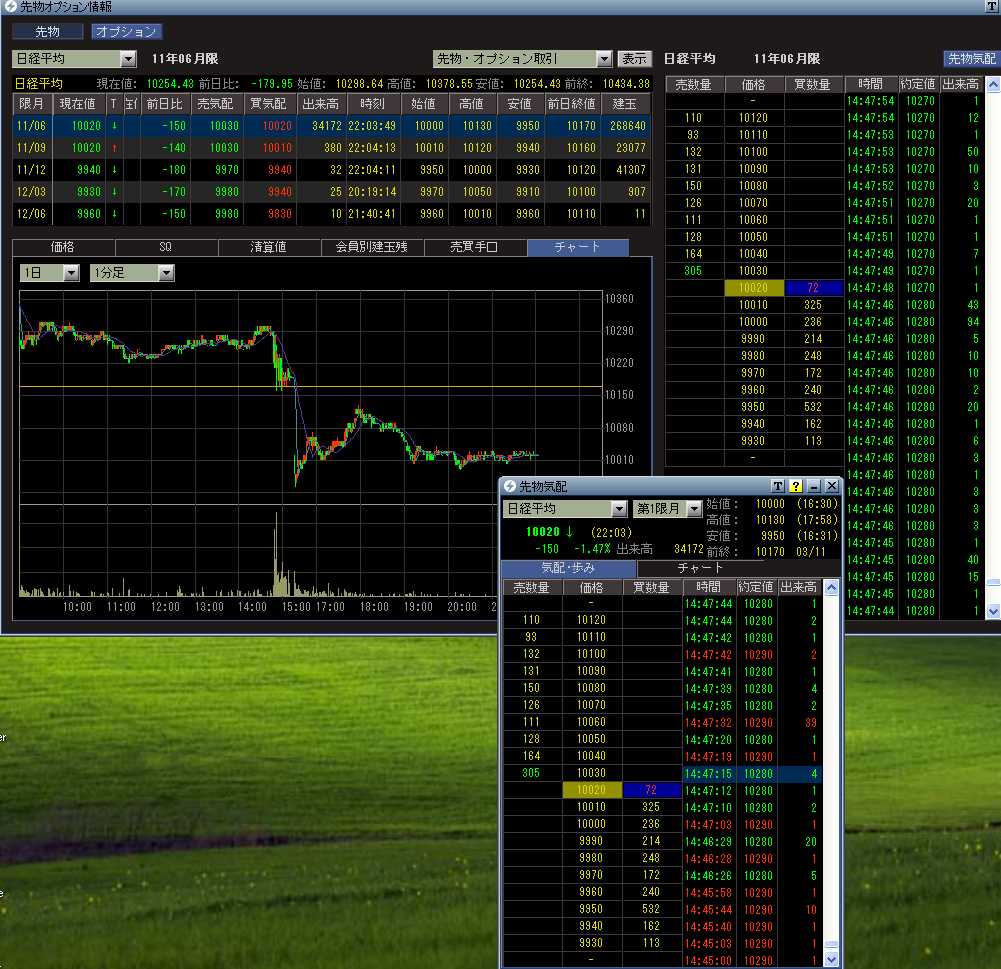1001x969 pixels.
Task: Click the T icon on main window title bar
Action: pos(991,6)
